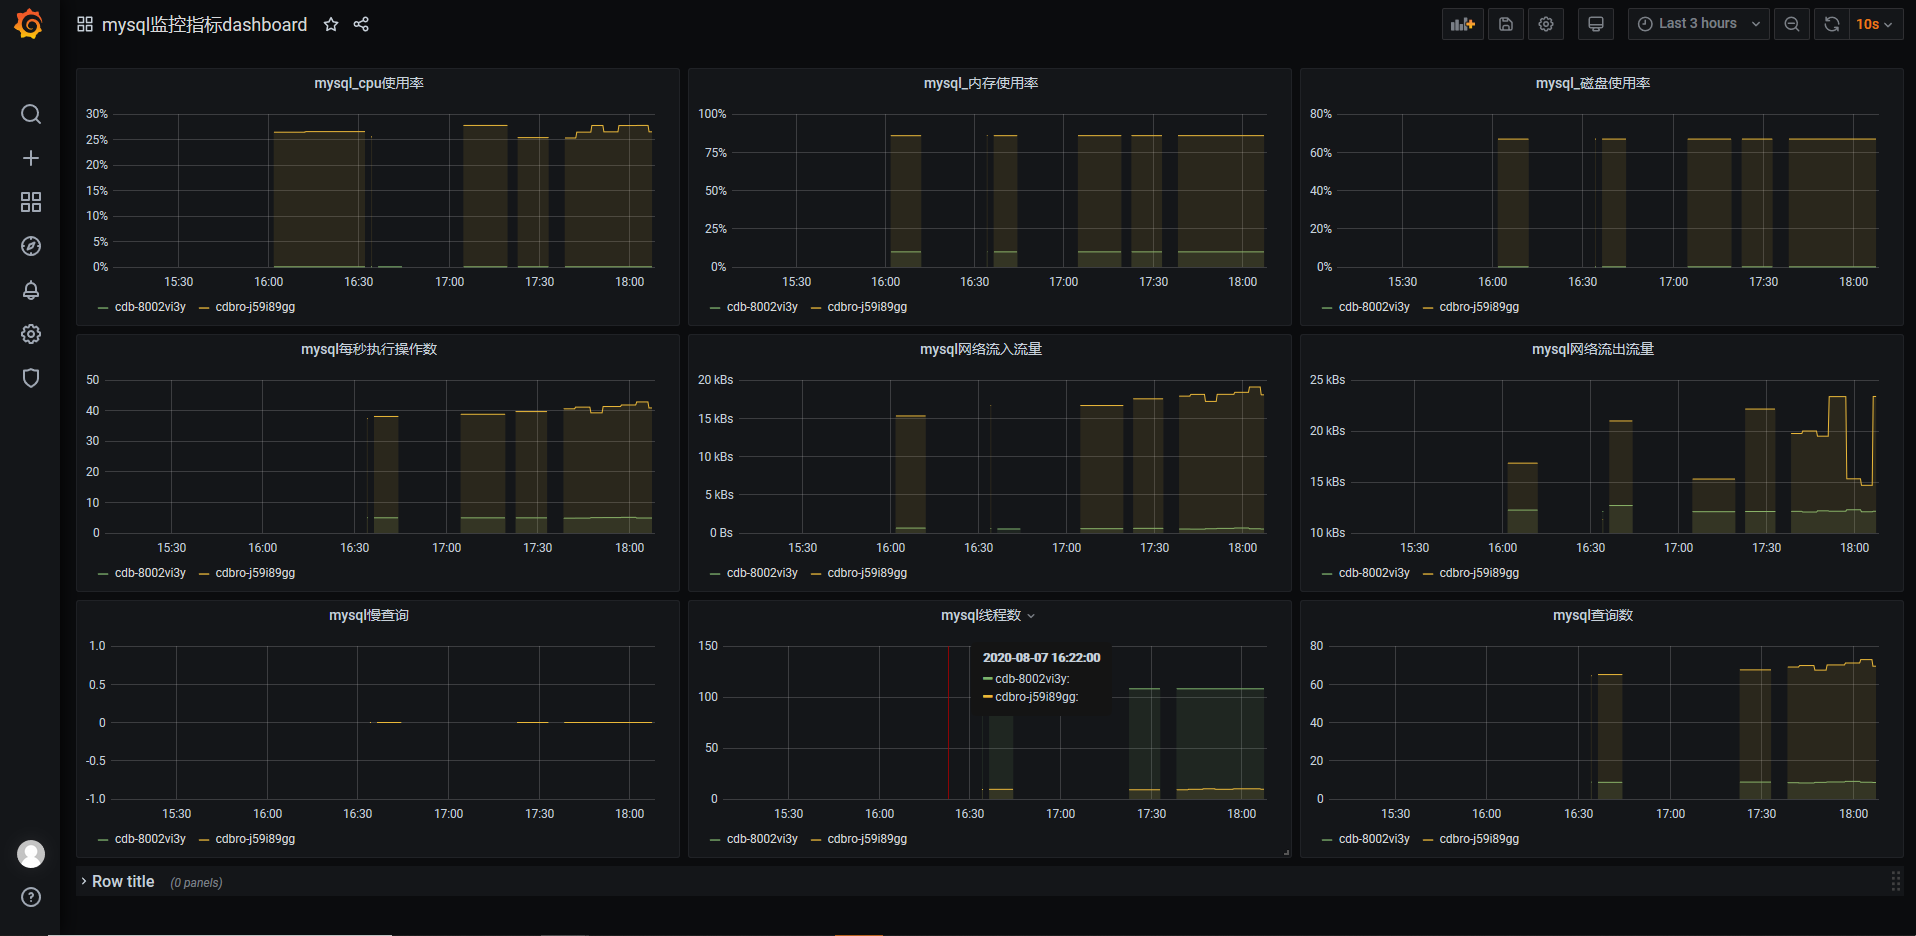Click the 17:00 gridline in mysql慢查询 graph
The height and width of the screenshot is (936, 1916).
448,722
